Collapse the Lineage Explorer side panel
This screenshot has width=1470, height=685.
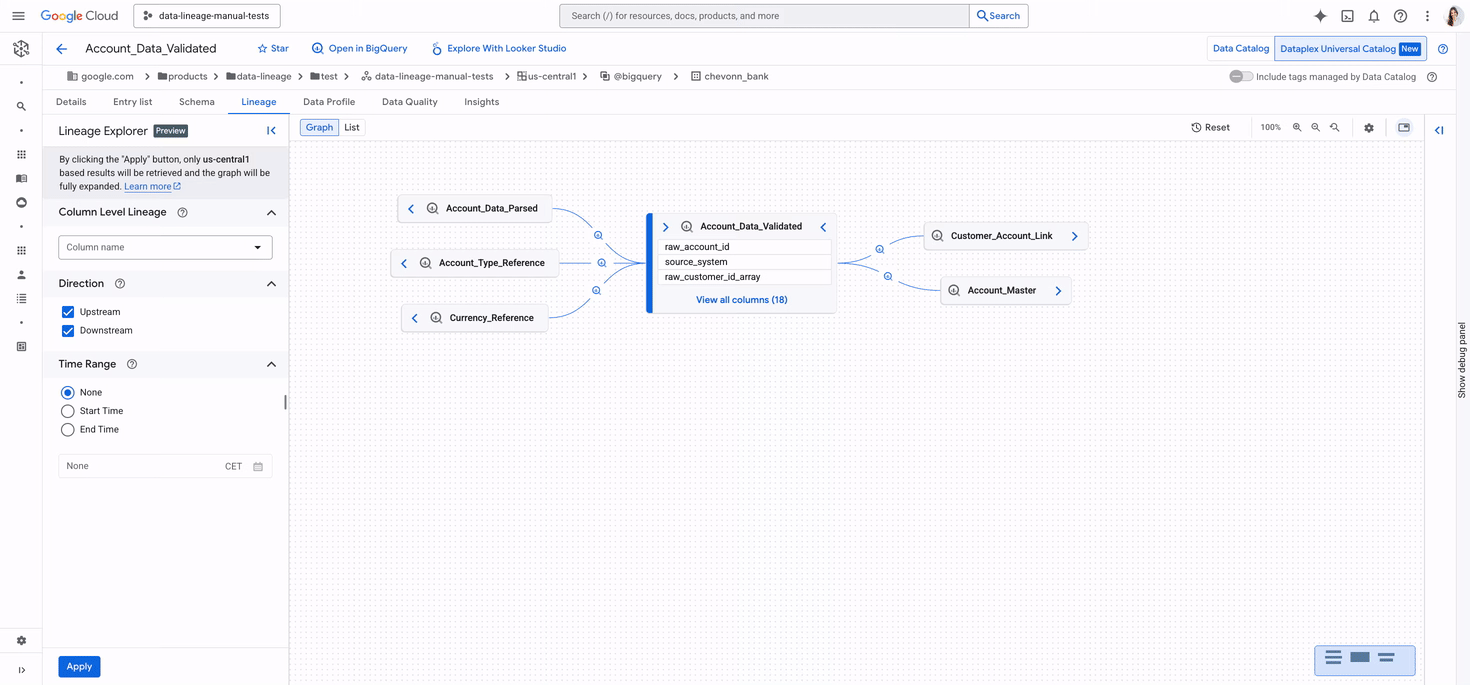271,131
